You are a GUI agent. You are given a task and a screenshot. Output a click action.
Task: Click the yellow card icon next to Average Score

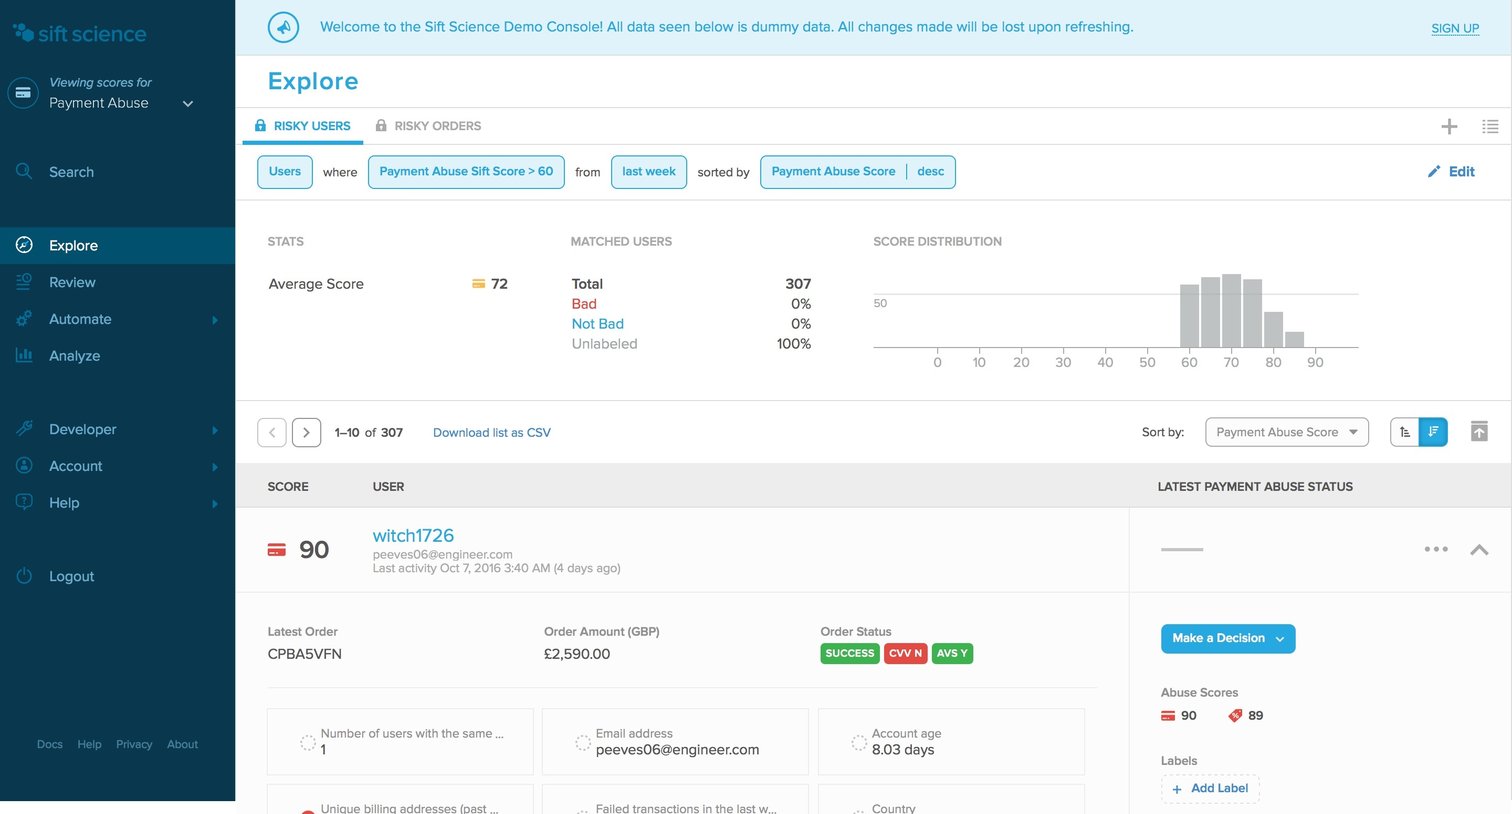[x=479, y=284]
